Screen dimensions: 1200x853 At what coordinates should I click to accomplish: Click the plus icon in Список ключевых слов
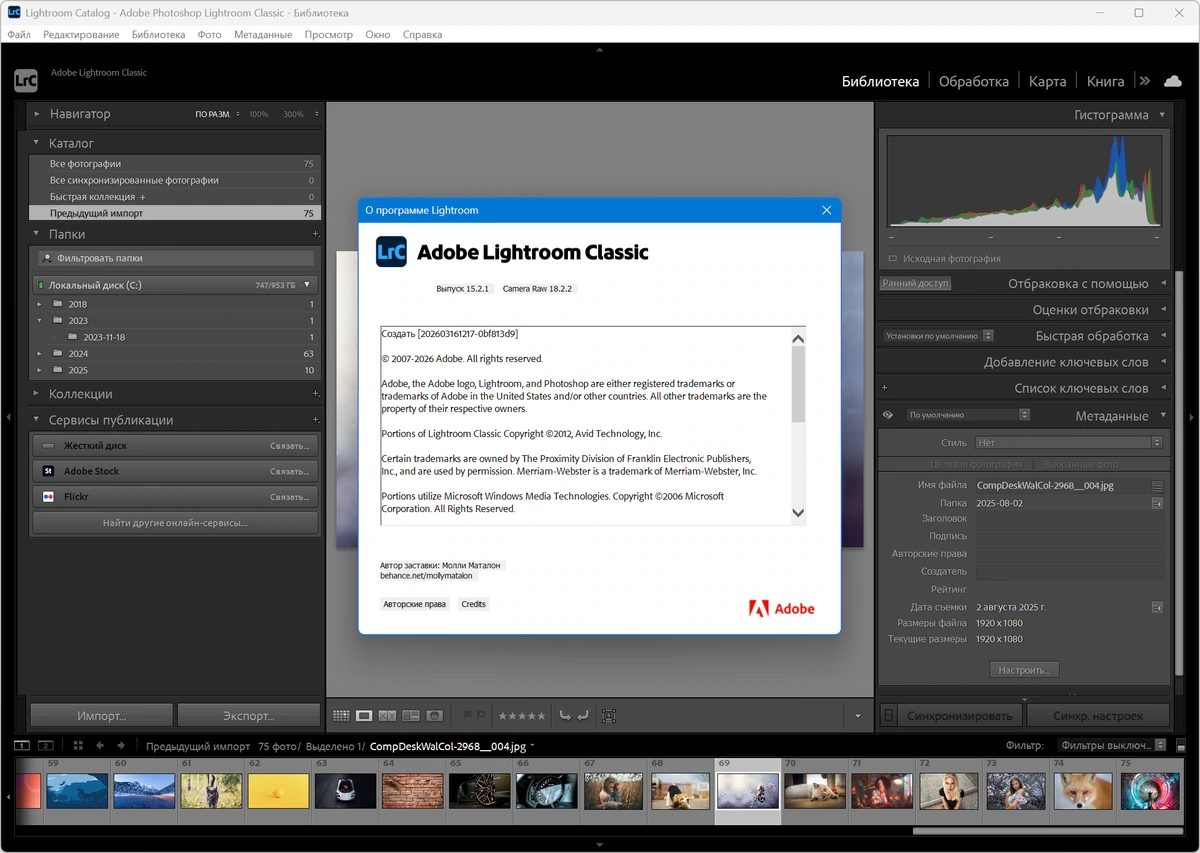click(884, 388)
